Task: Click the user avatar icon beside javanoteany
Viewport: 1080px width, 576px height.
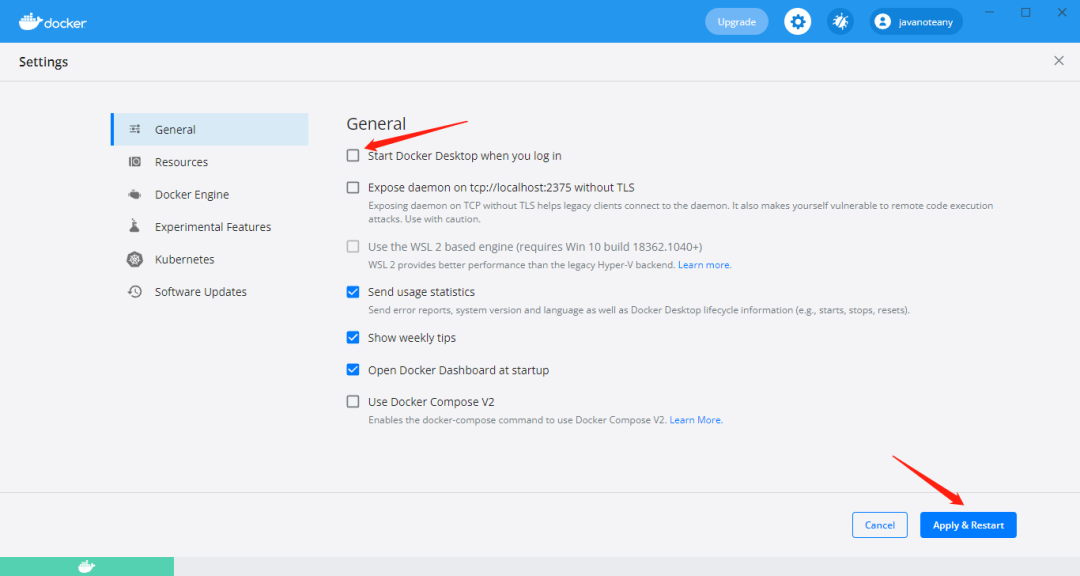Action: click(x=882, y=22)
